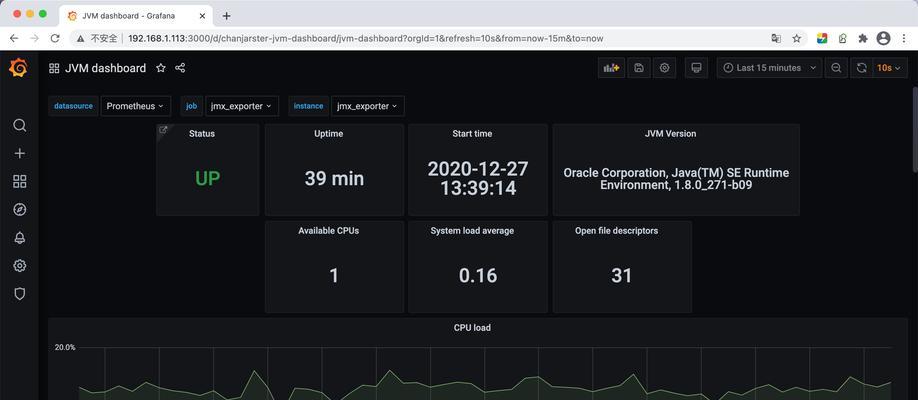Click the browser forward arrow

(35, 38)
